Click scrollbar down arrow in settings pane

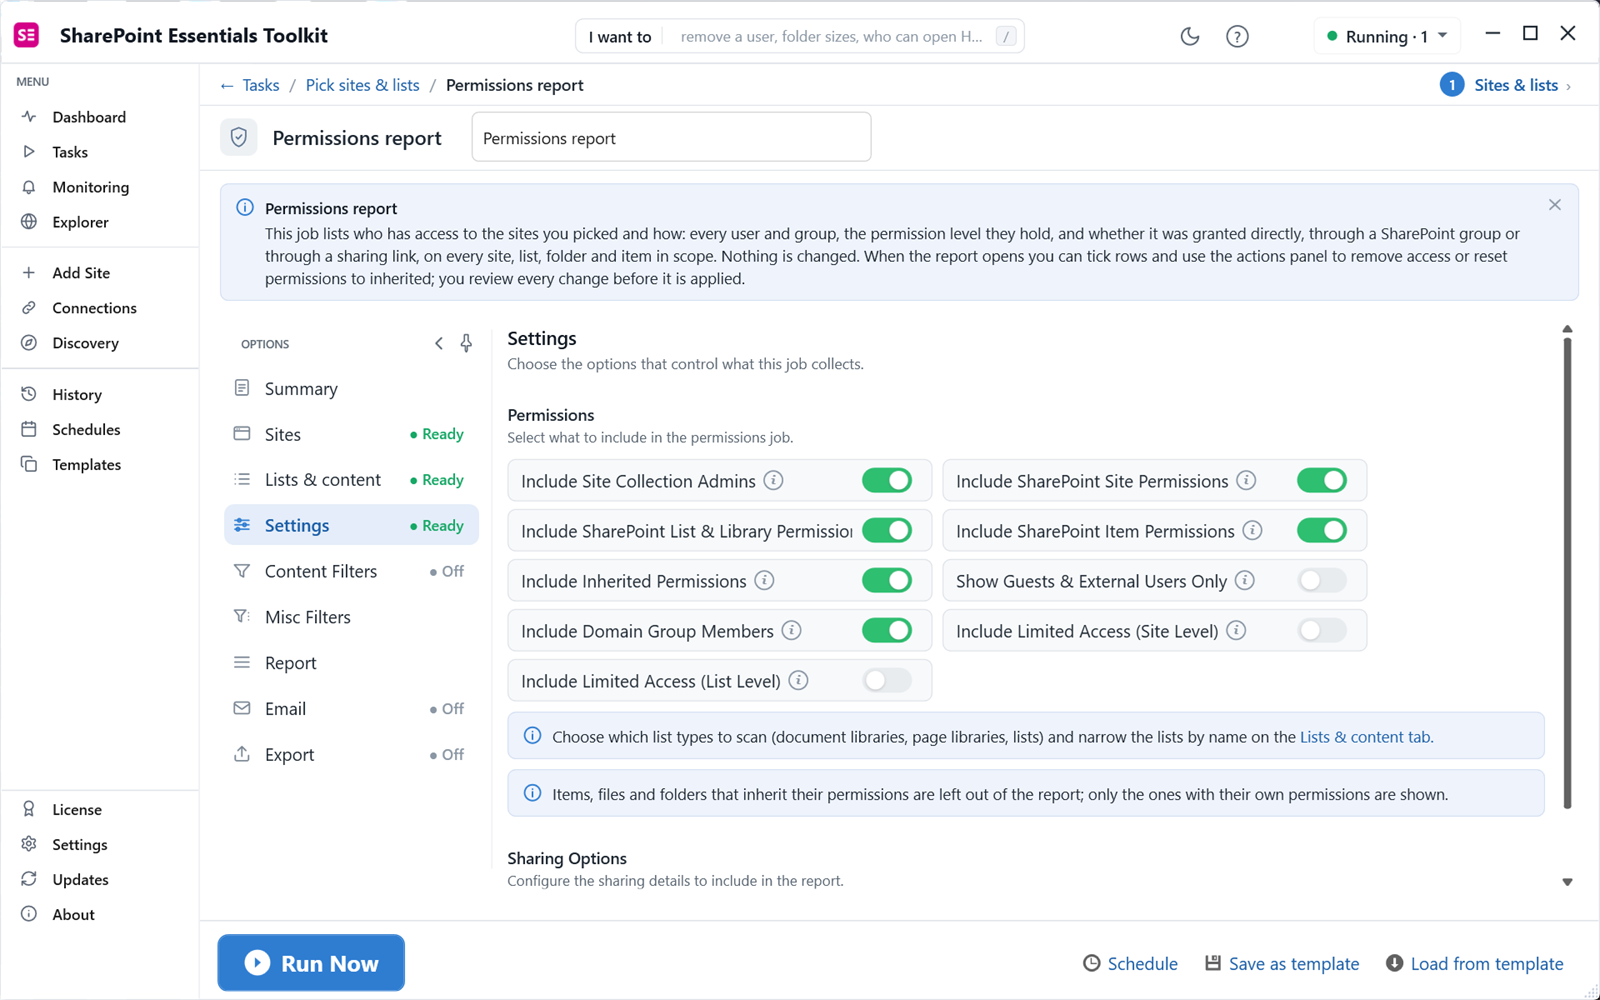tap(1567, 882)
